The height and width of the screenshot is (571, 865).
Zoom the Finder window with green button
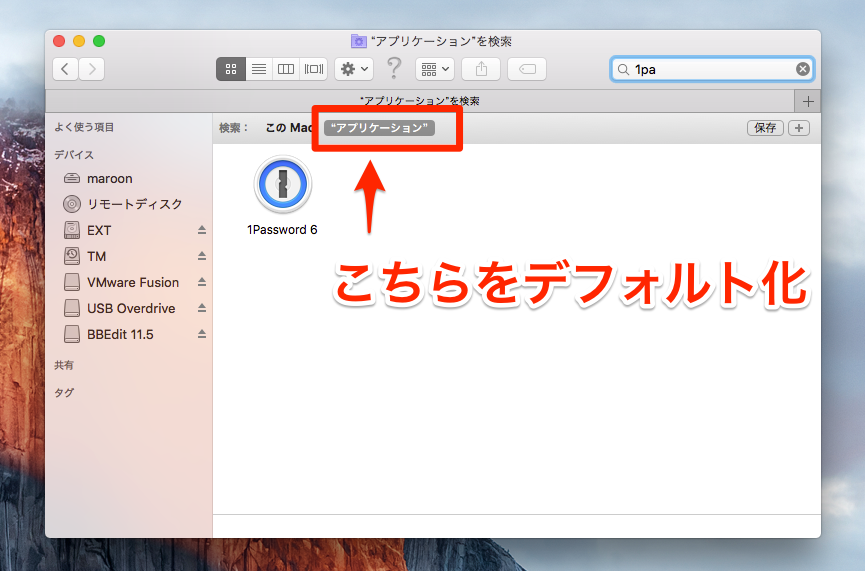tap(99, 41)
